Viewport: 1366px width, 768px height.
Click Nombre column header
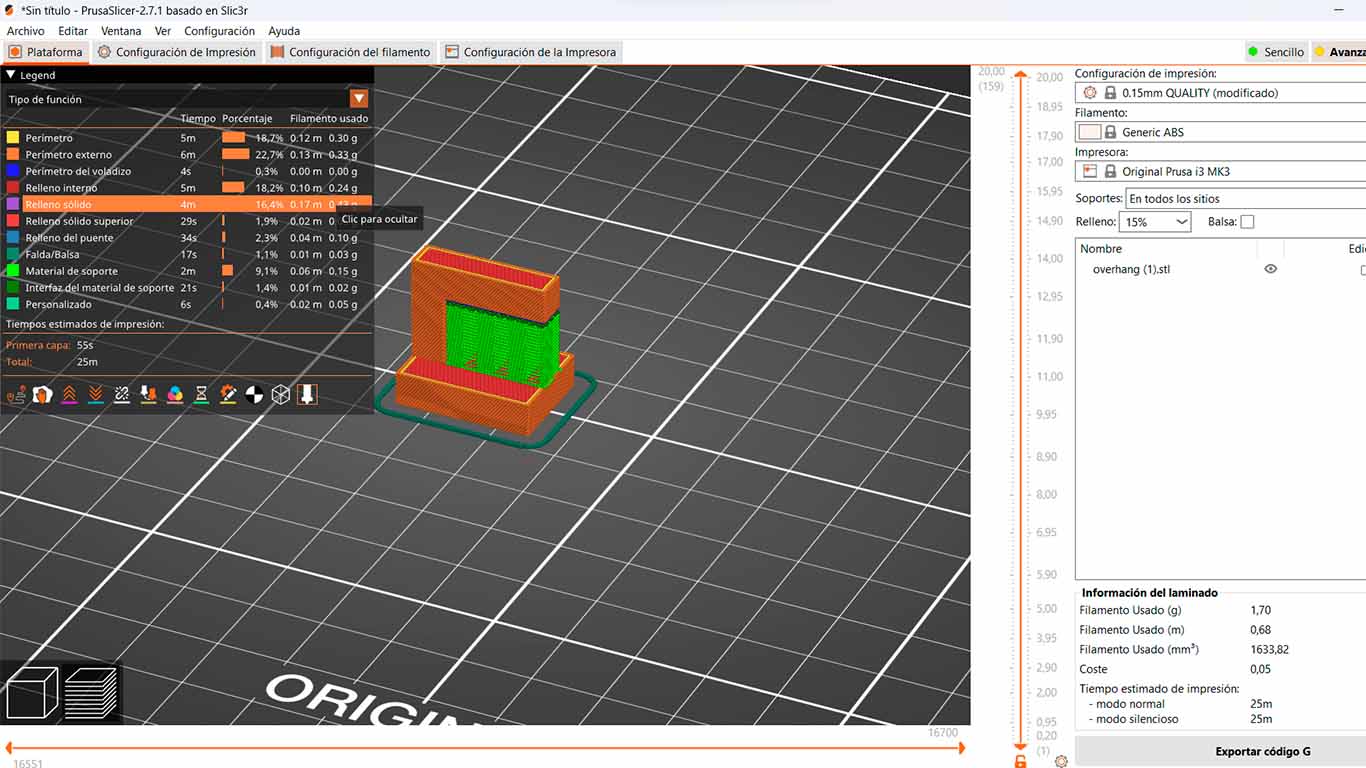point(1166,248)
